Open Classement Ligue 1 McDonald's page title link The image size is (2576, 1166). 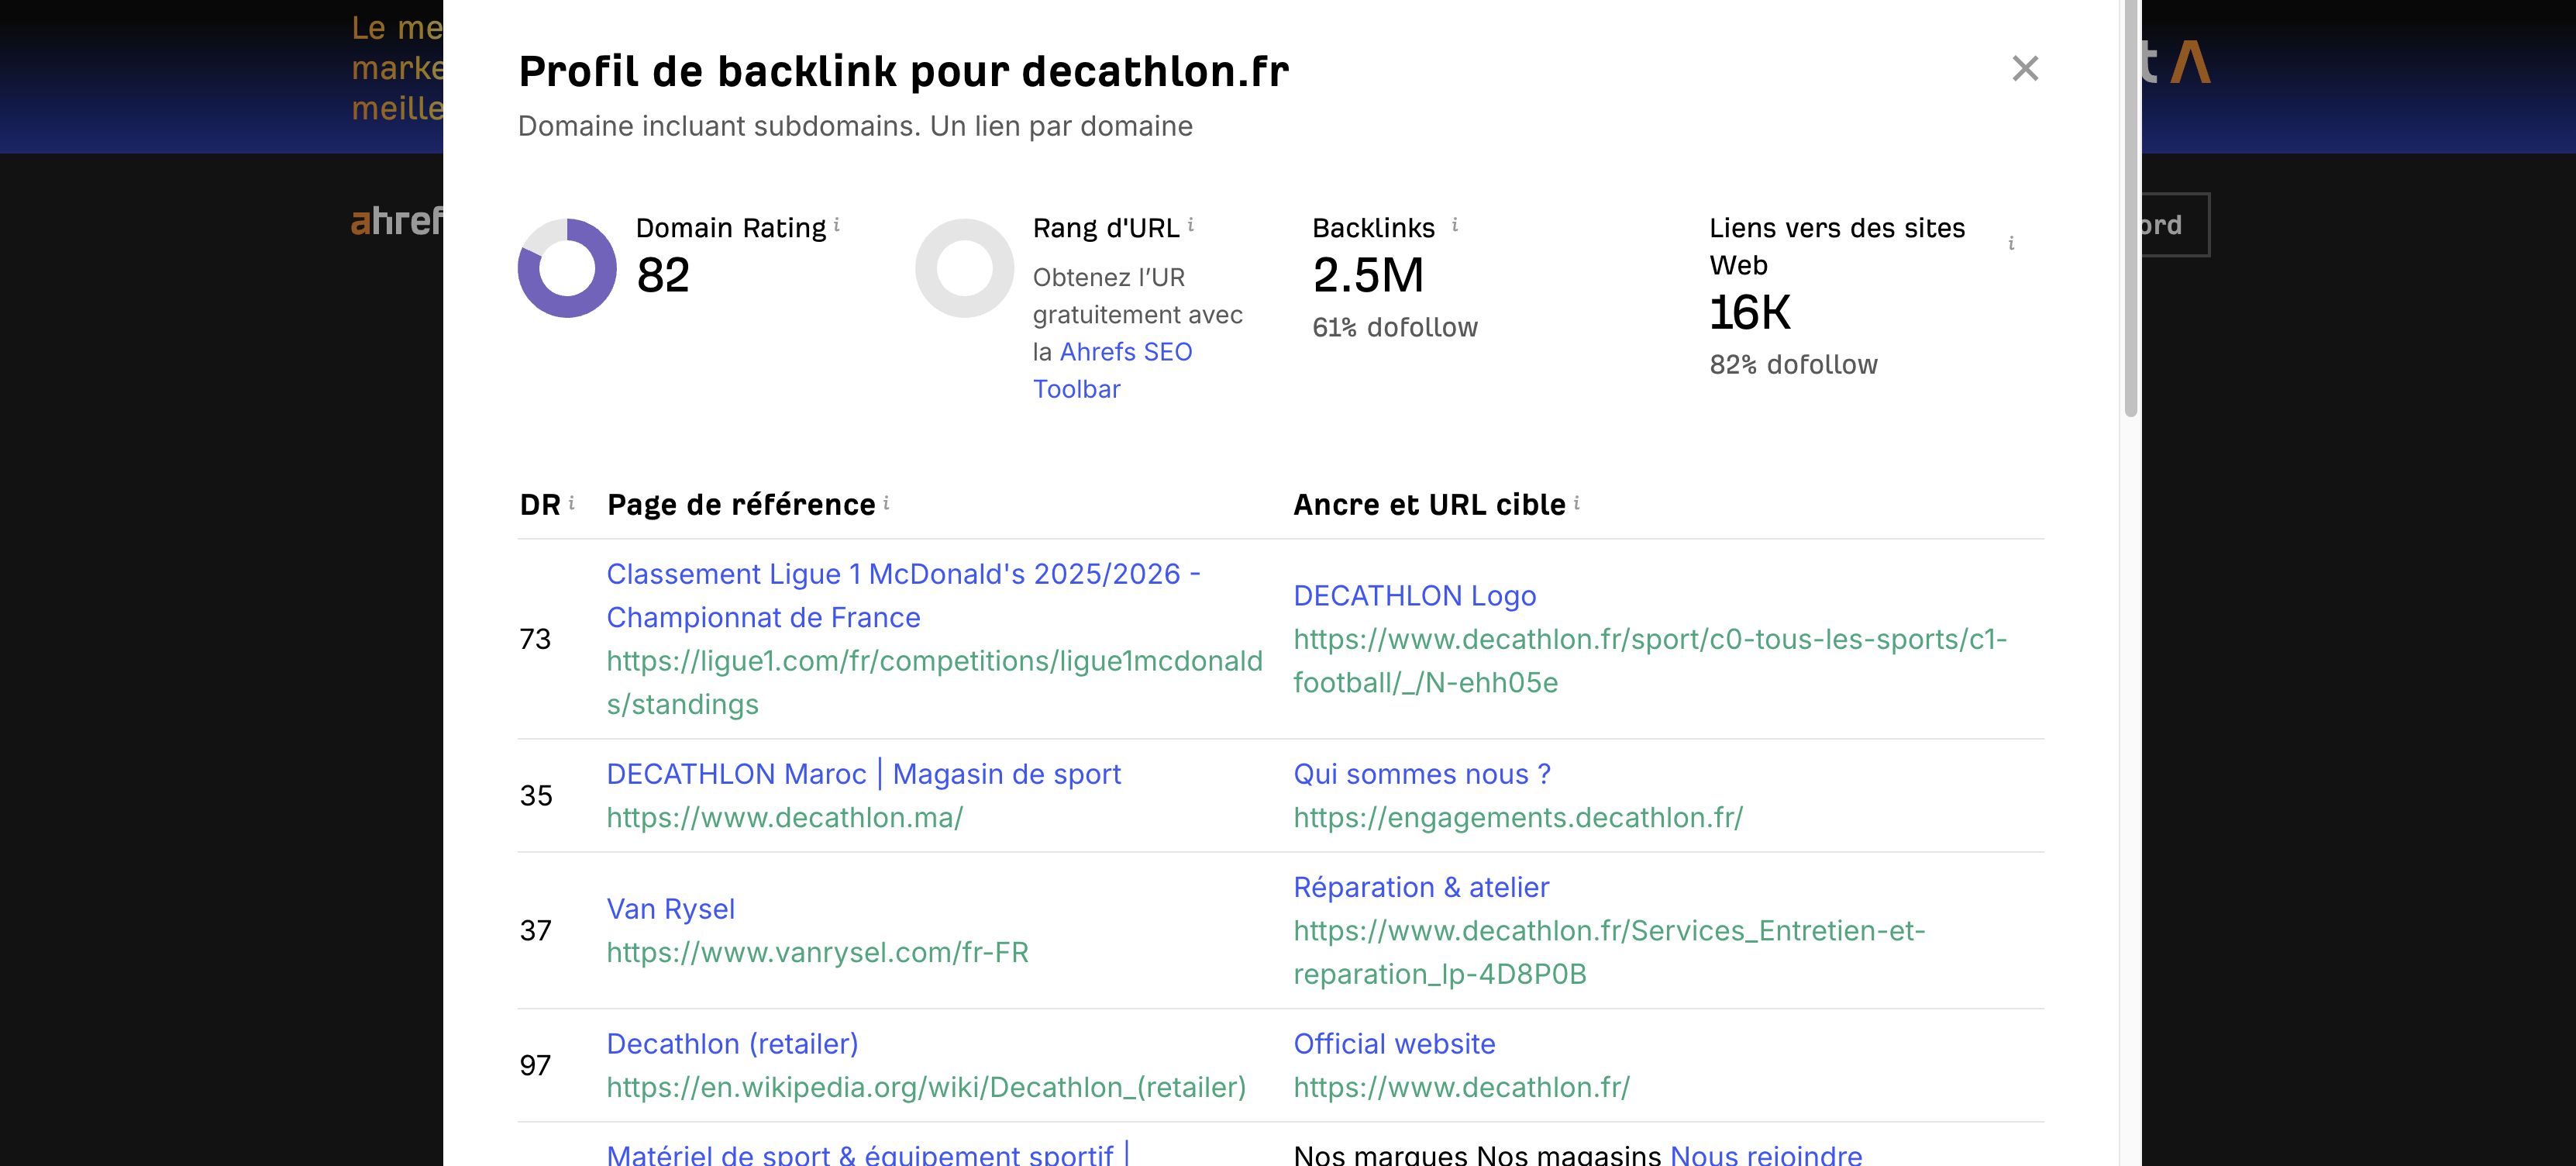click(903, 595)
